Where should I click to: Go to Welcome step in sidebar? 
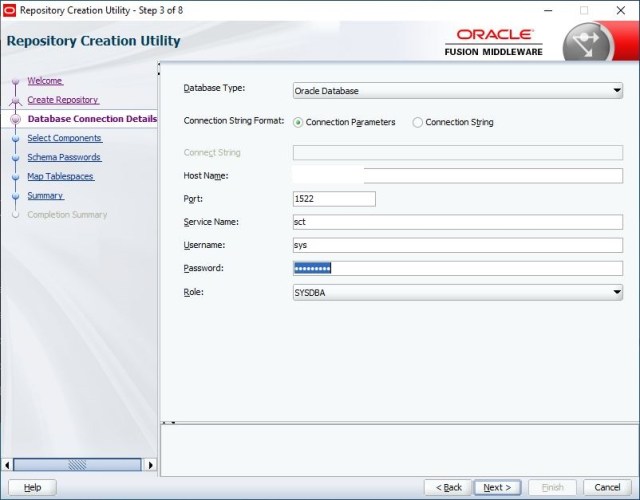point(45,81)
